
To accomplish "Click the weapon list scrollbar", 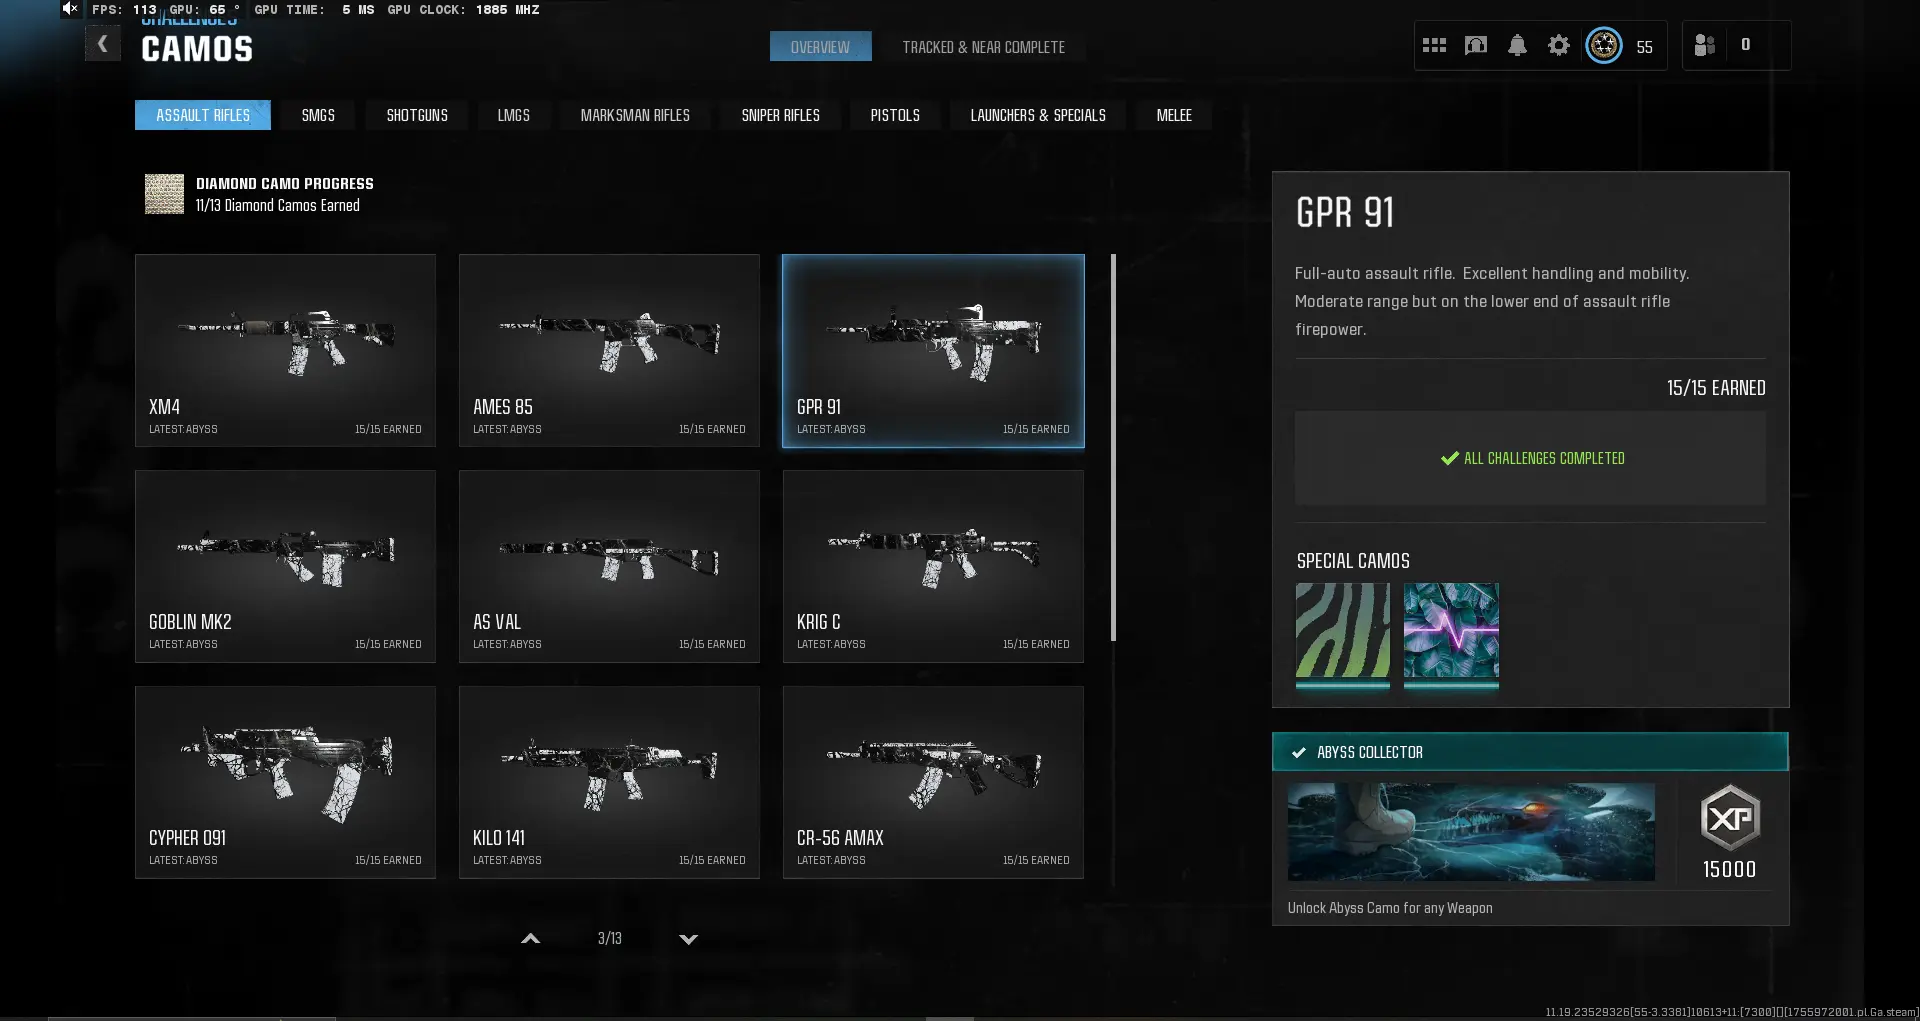I will [x=1113, y=448].
